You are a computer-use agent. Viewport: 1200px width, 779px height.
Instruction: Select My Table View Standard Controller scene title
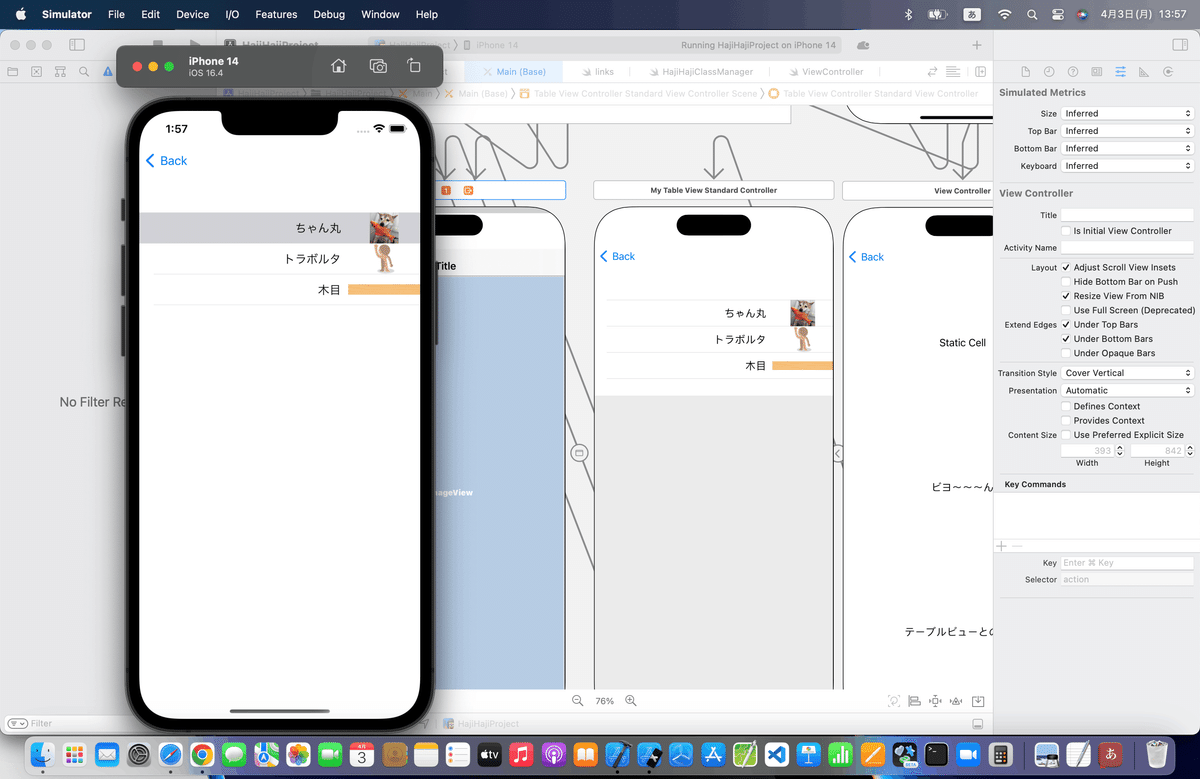(x=714, y=190)
